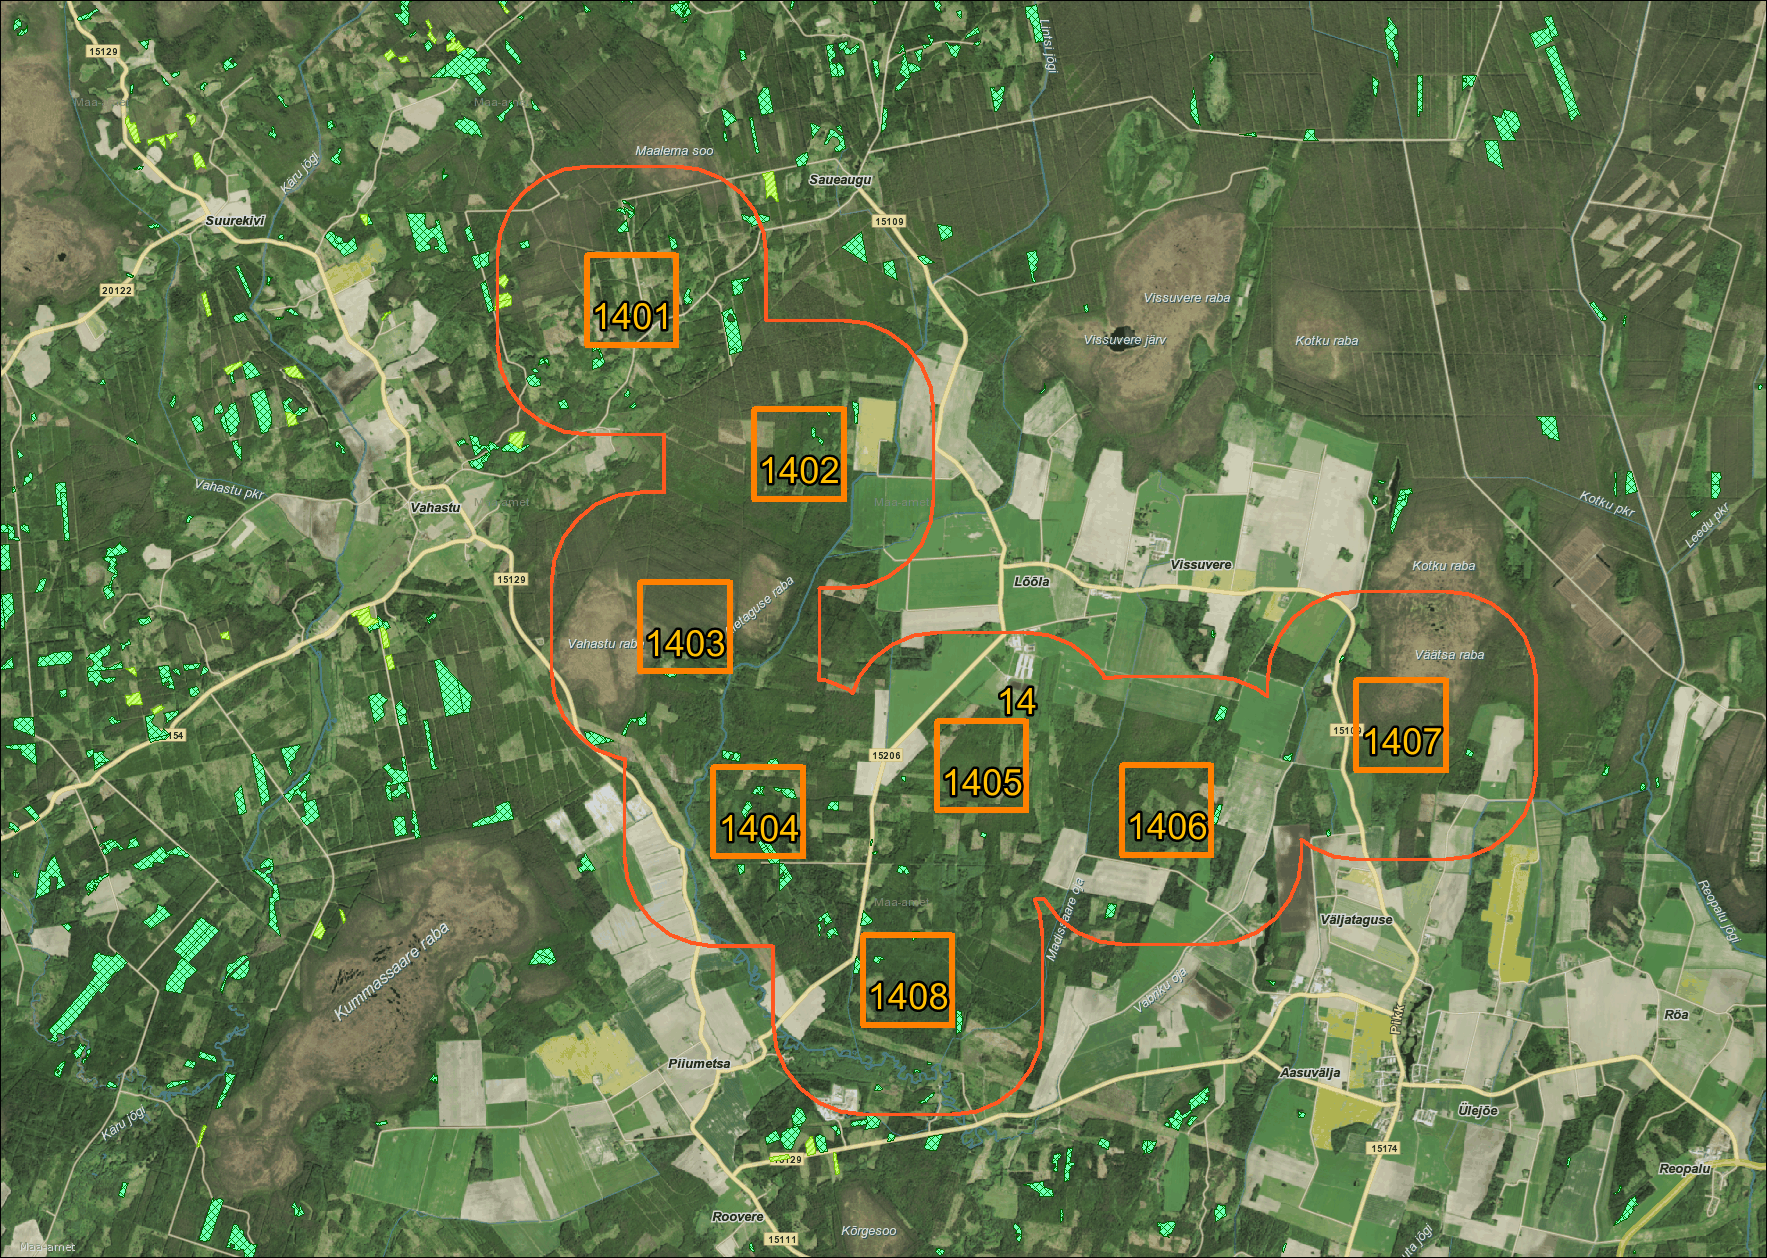Click the road shield 15206

tap(886, 755)
